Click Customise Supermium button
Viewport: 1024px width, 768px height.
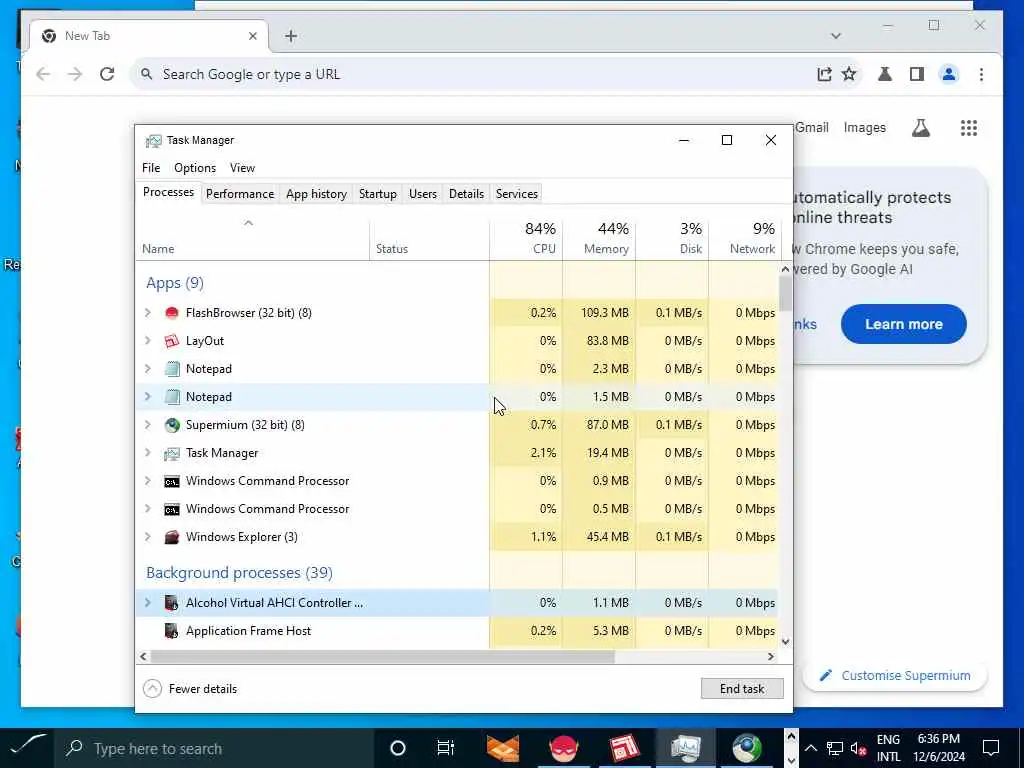click(894, 676)
